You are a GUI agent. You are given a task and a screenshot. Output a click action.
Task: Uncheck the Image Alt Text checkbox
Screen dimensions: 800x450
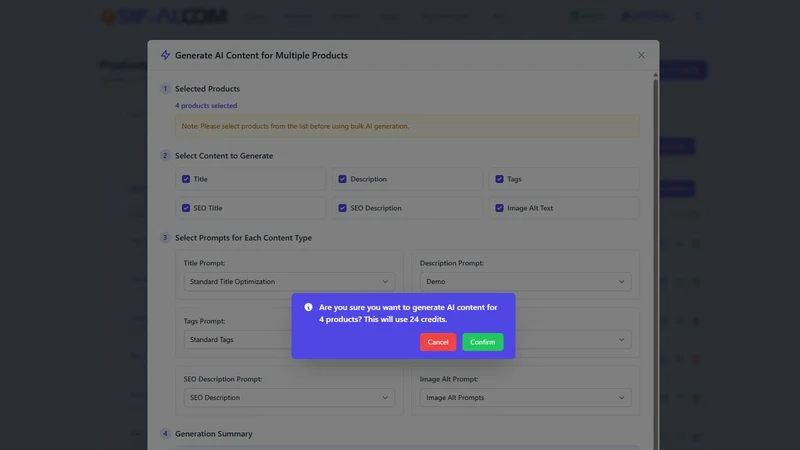pyautogui.click(x=499, y=208)
